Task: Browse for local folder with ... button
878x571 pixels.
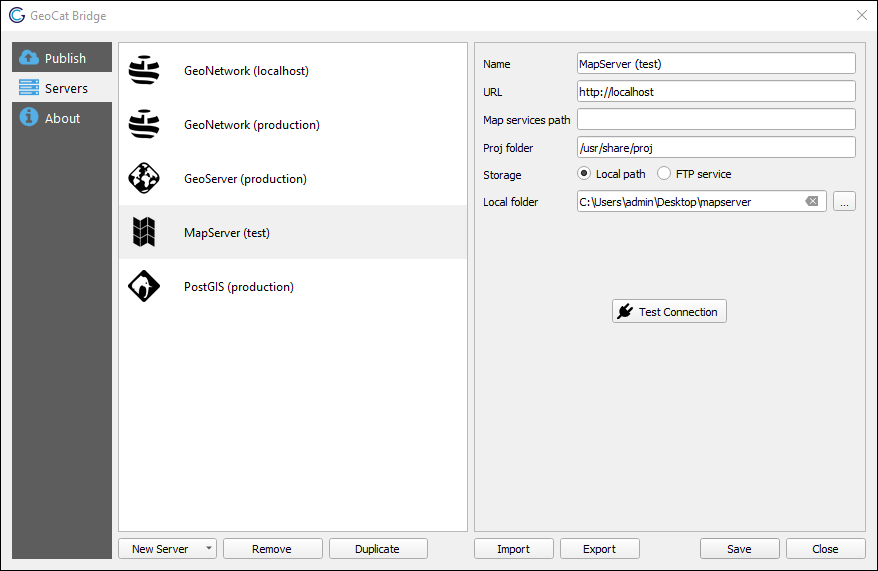Action: coord(844,202)
